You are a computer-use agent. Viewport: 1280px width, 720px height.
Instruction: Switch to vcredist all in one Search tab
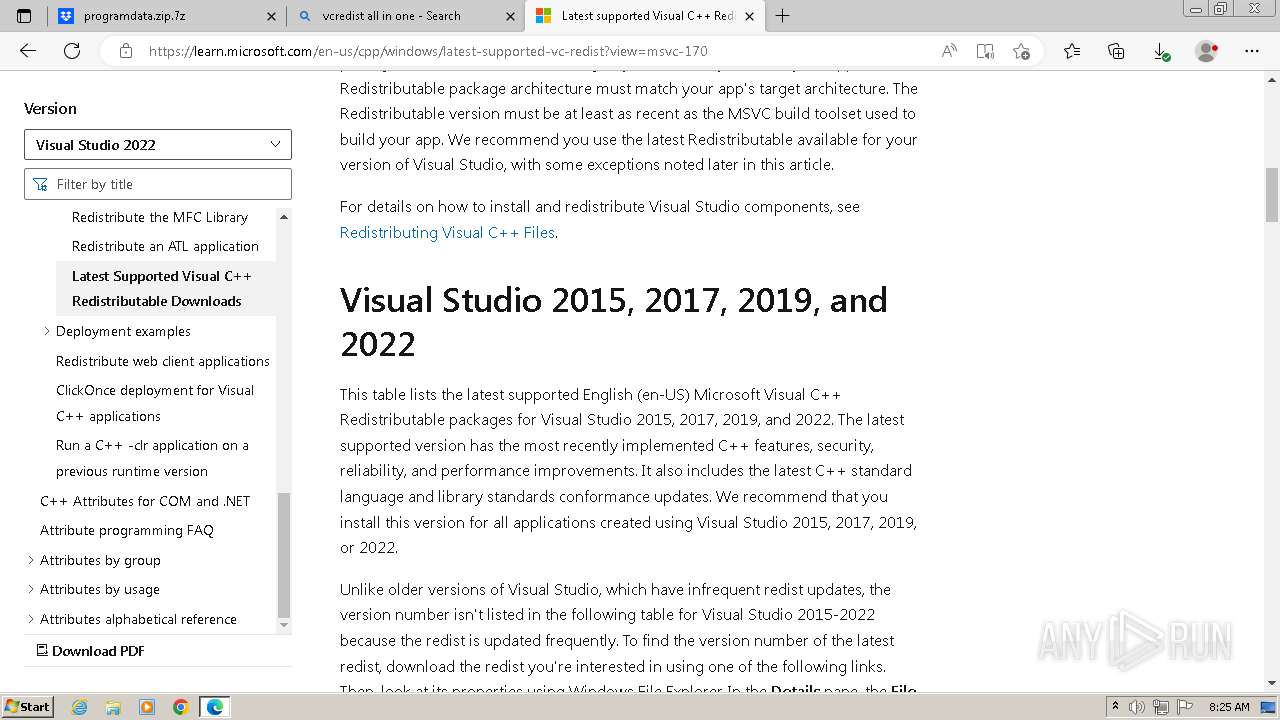pos(405,16)
